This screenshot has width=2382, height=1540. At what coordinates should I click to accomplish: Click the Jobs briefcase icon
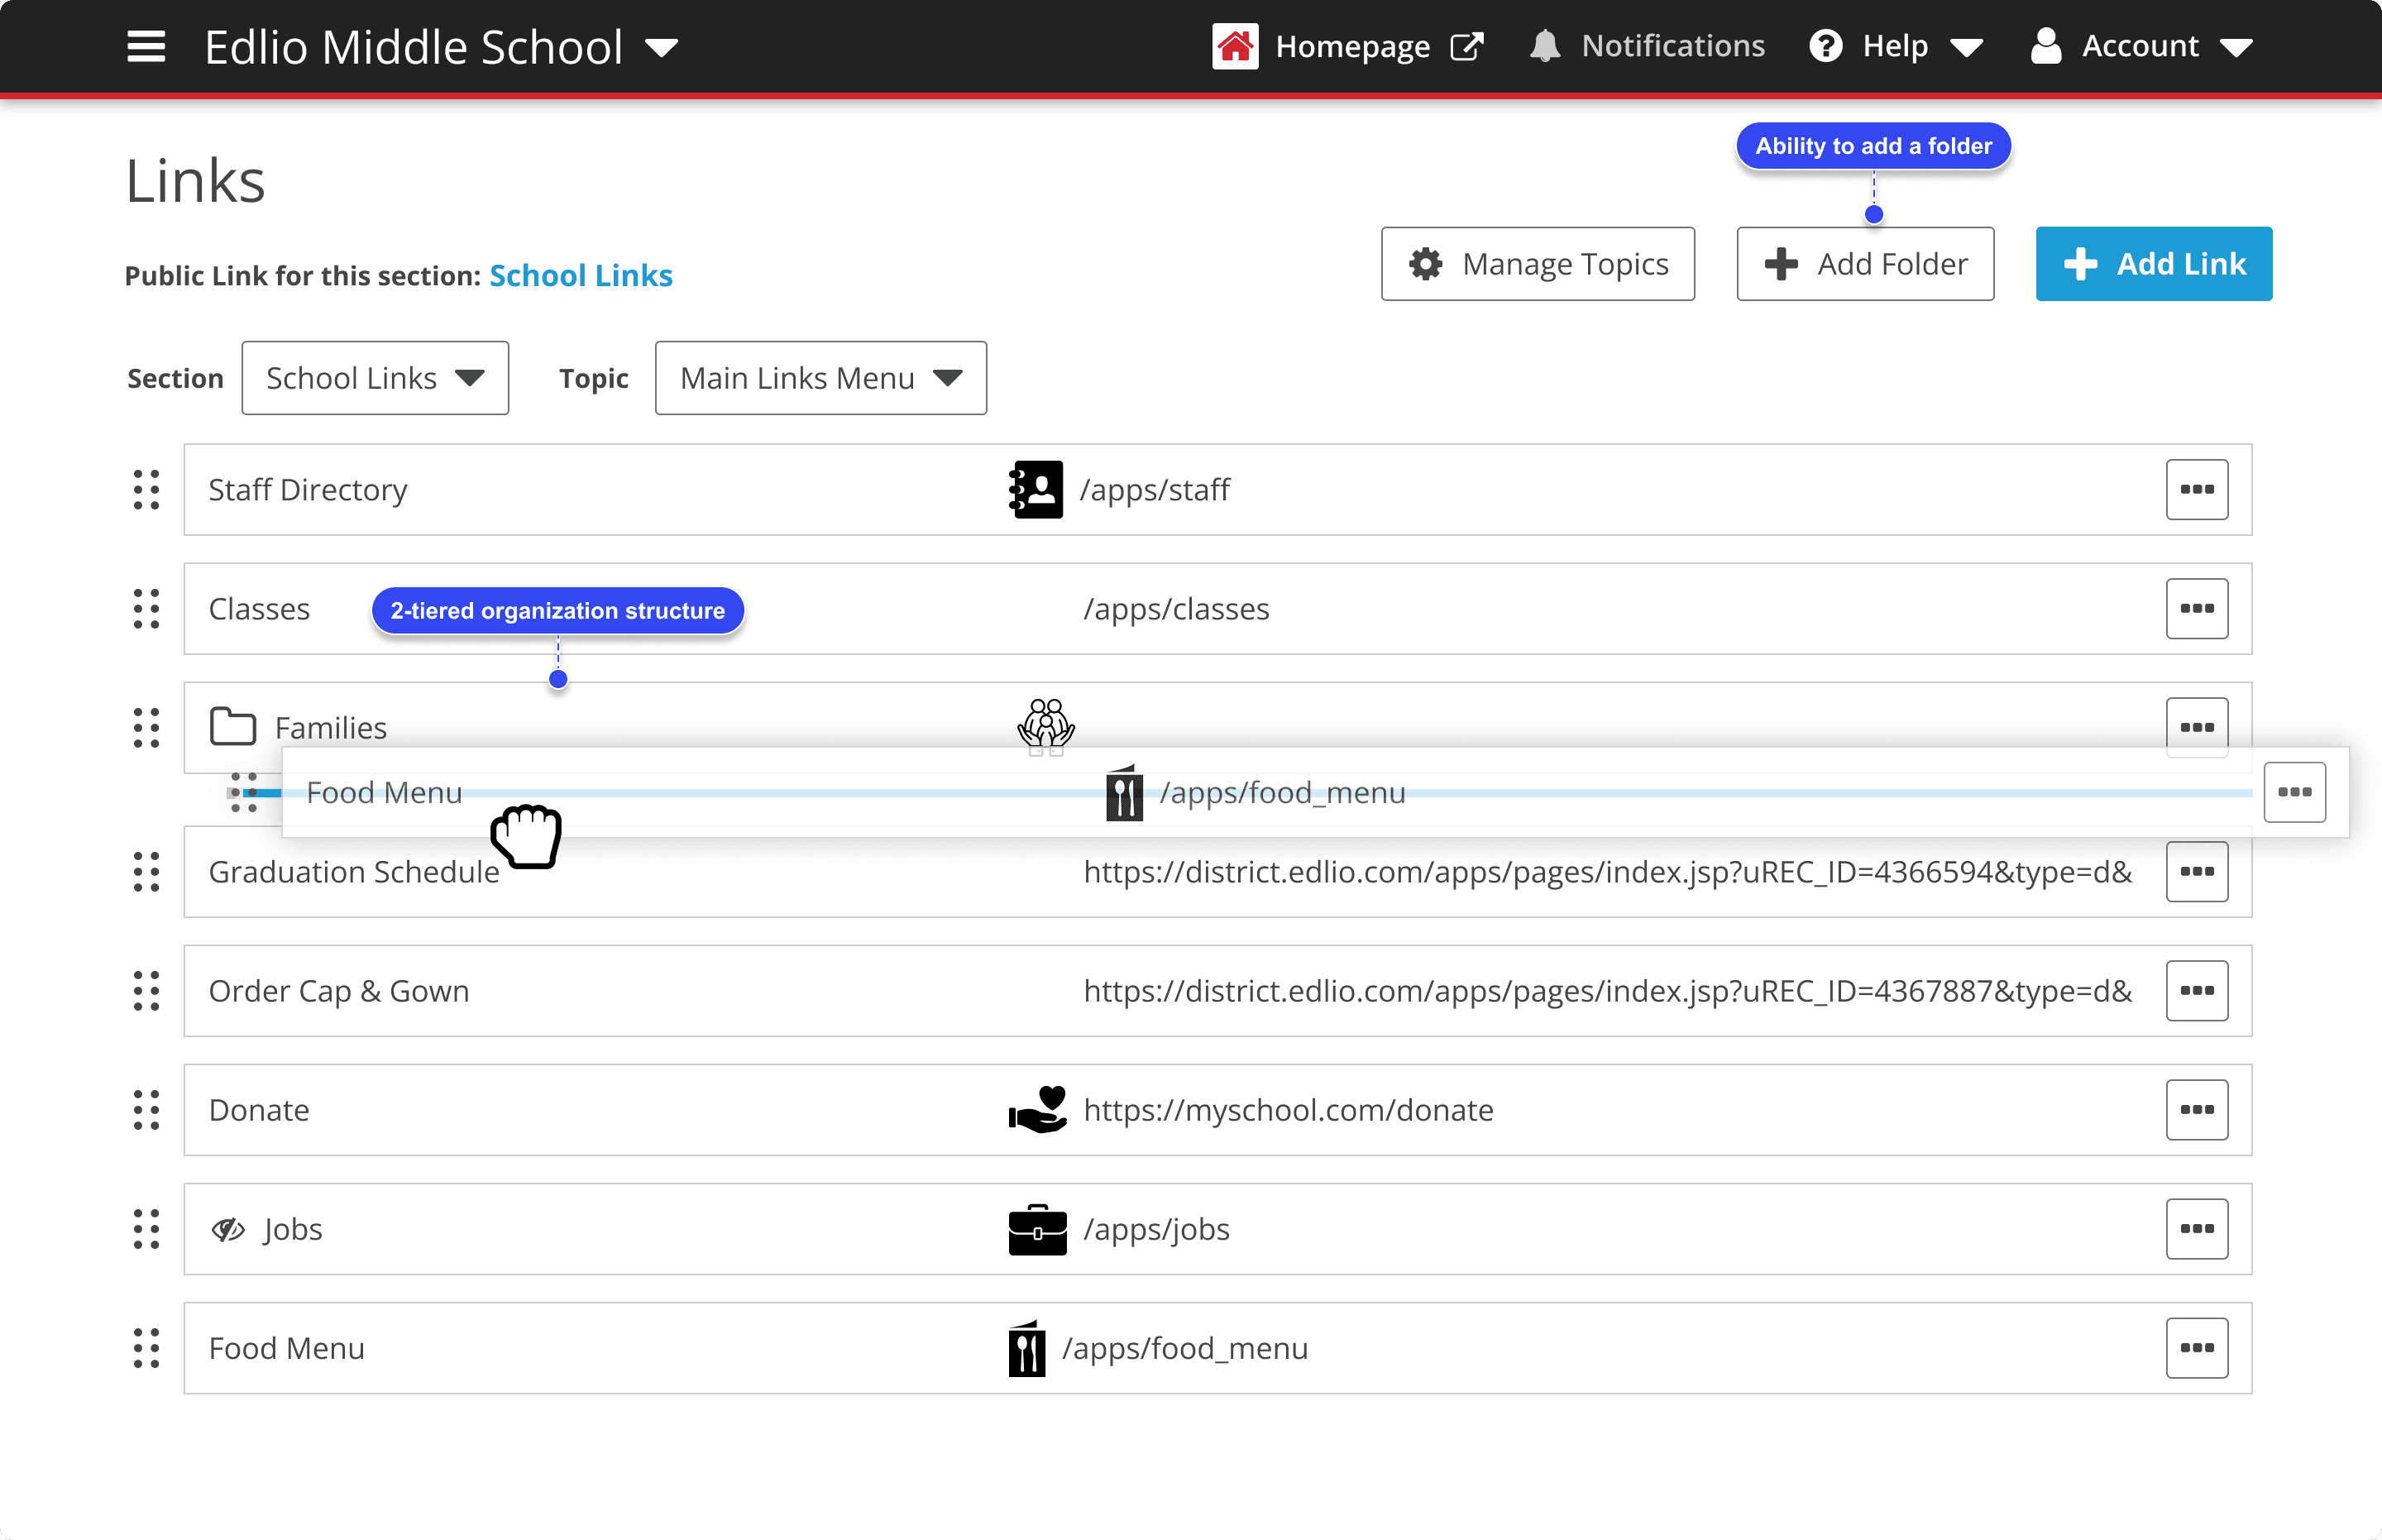pos(1037,1229)
